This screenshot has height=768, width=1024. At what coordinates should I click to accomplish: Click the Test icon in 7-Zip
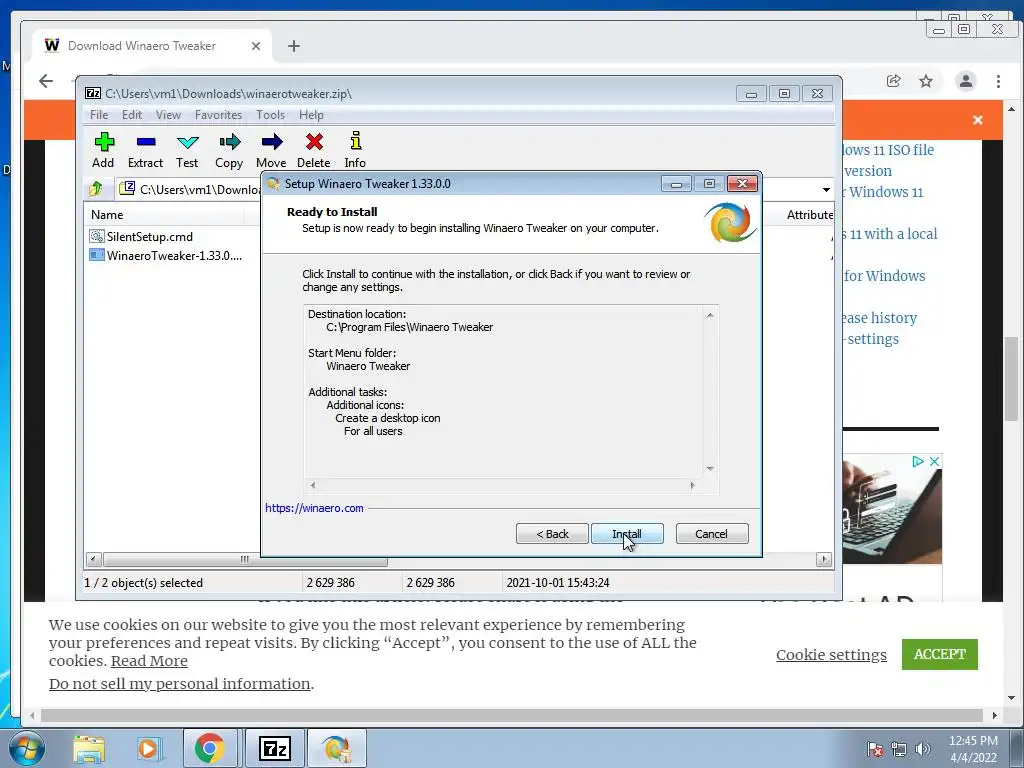coord(187,150)
